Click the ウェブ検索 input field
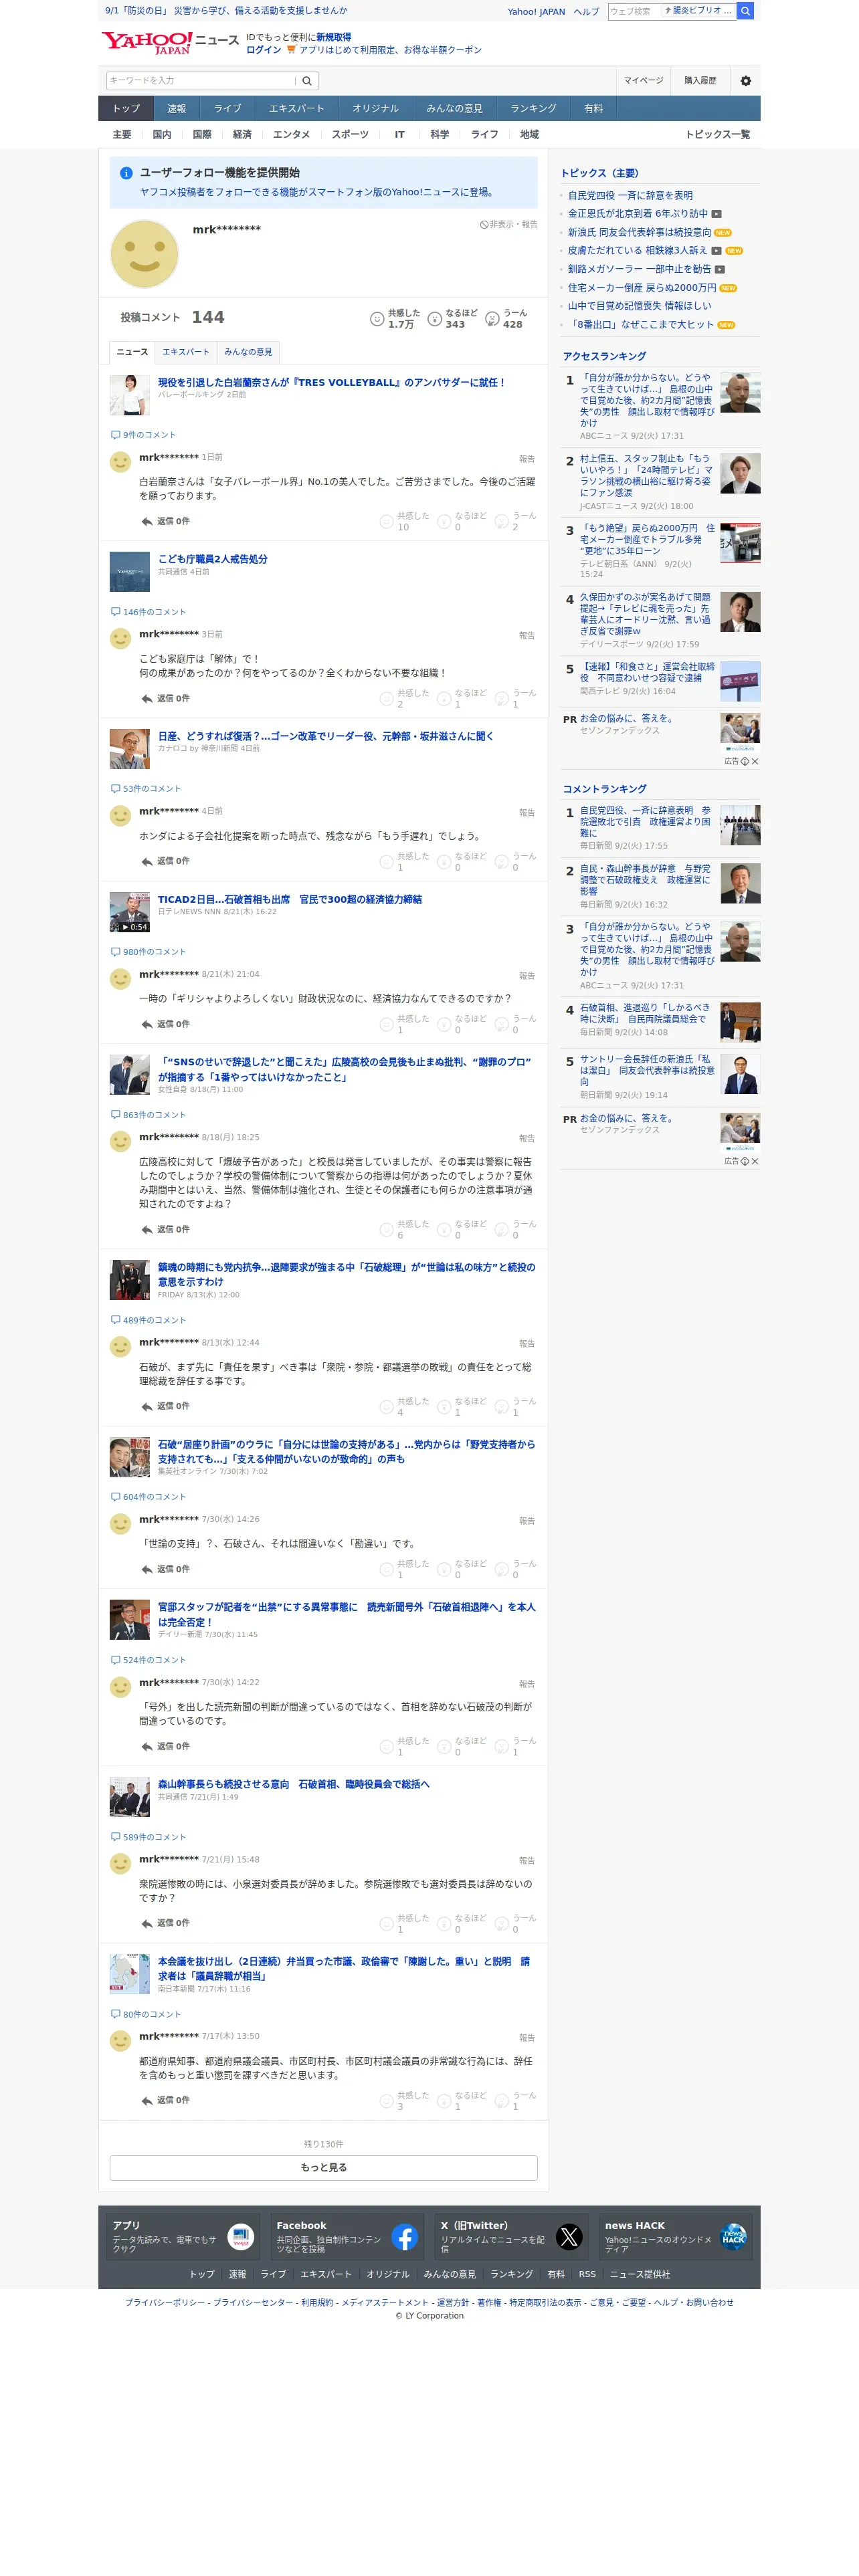 [634, 11]
